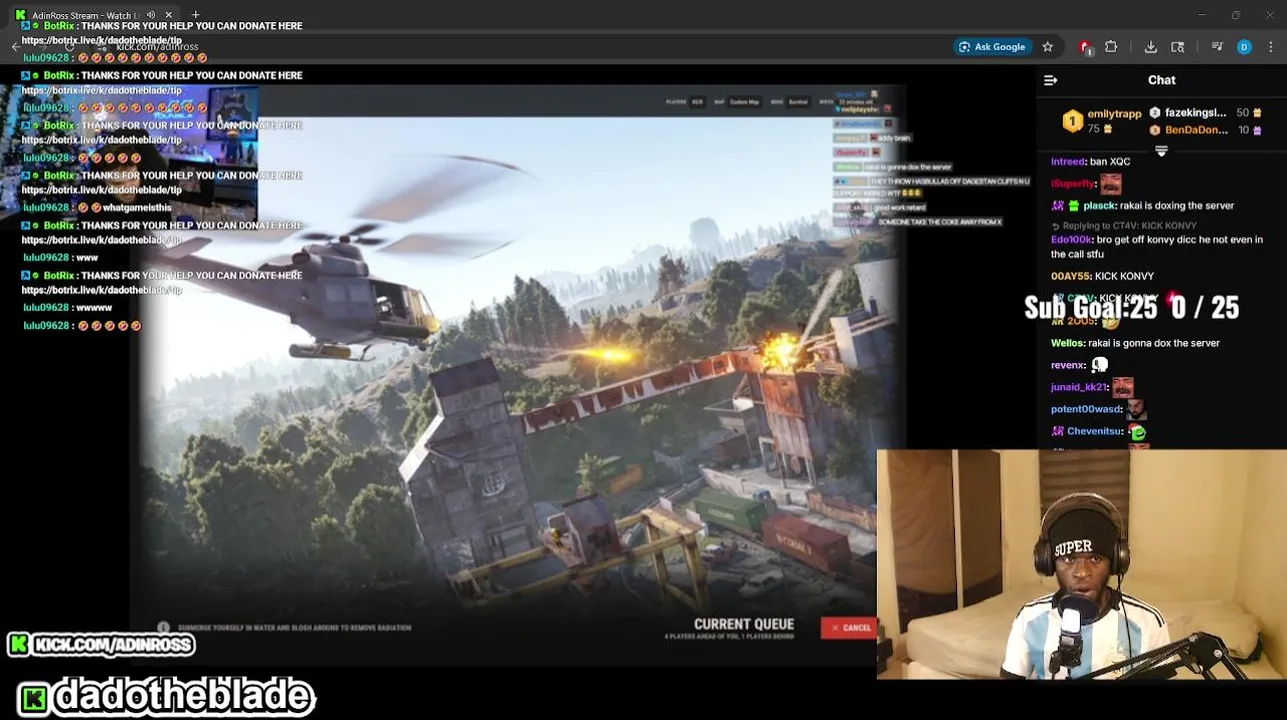Click username 00AY55 in chat
The height and width of the screenshot is (720, 1287).
coord(1071,276)
